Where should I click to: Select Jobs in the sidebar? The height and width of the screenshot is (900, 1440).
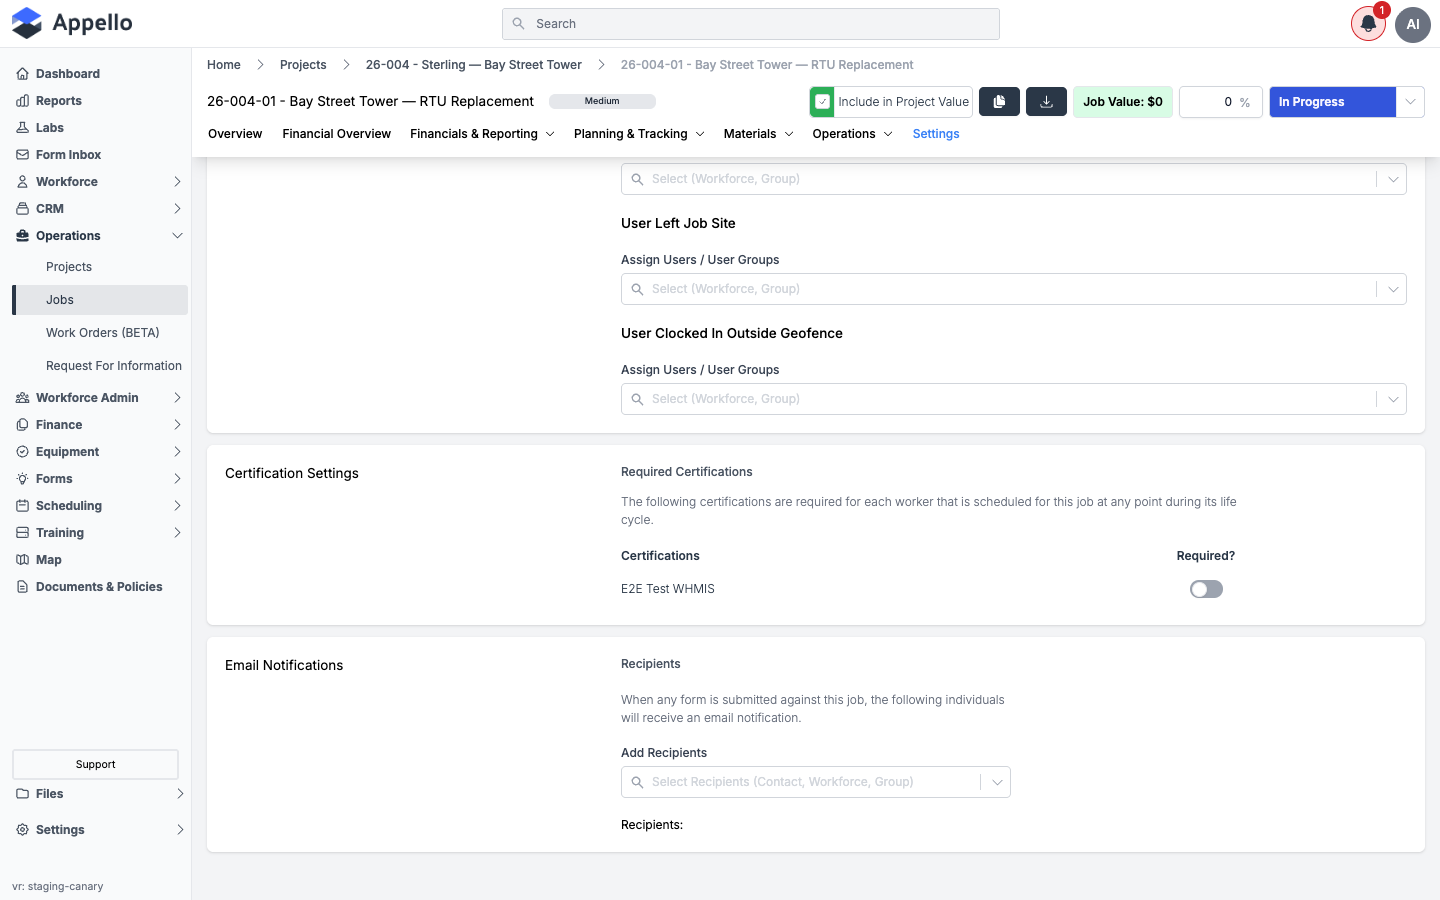100,300
